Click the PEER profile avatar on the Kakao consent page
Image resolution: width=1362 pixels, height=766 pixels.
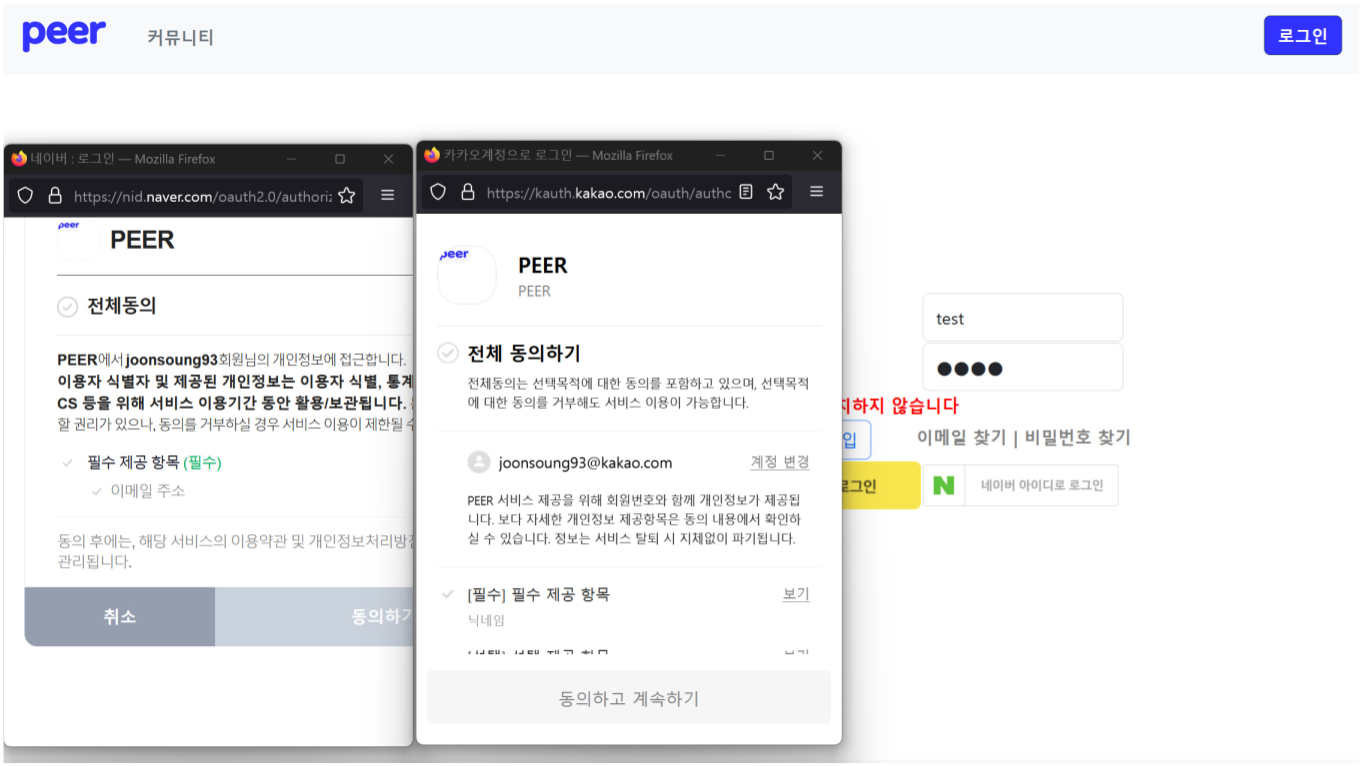(466, 275)
